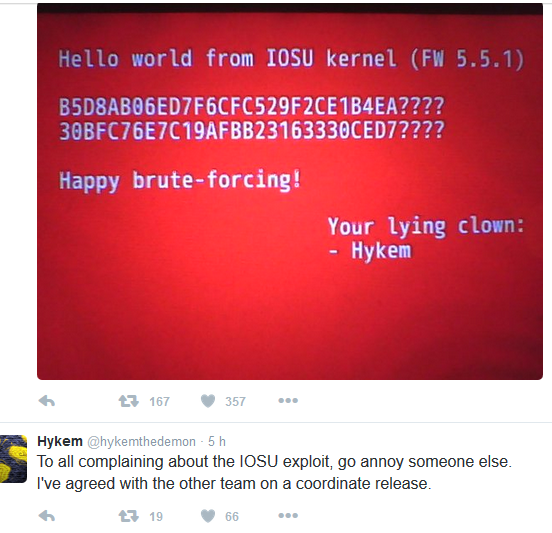The width and height of the screenshot is (552, 533).
Task: Open the Hykem display name link
Action: pyautogui.click(x=60, y=441)
